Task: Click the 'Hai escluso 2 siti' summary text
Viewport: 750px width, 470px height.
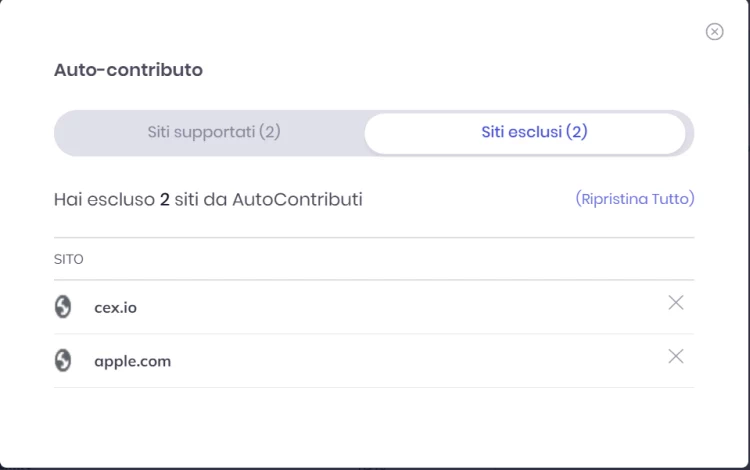Action: [208, 199]
